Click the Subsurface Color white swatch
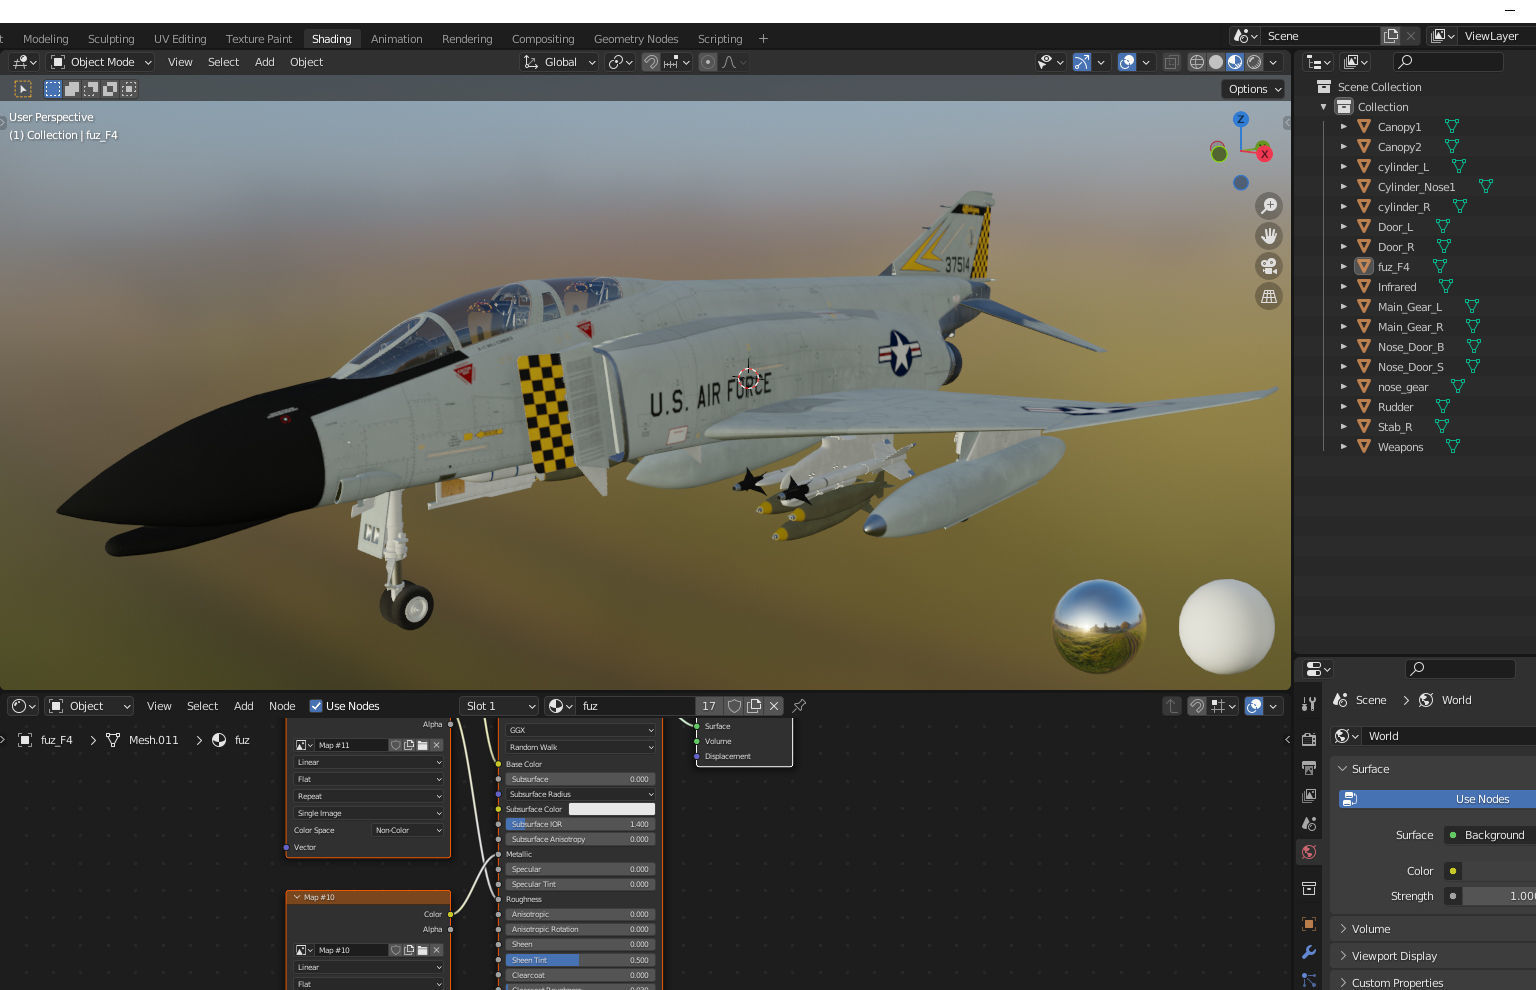Viewport: 1536px width, 990px height. point(612,809)
